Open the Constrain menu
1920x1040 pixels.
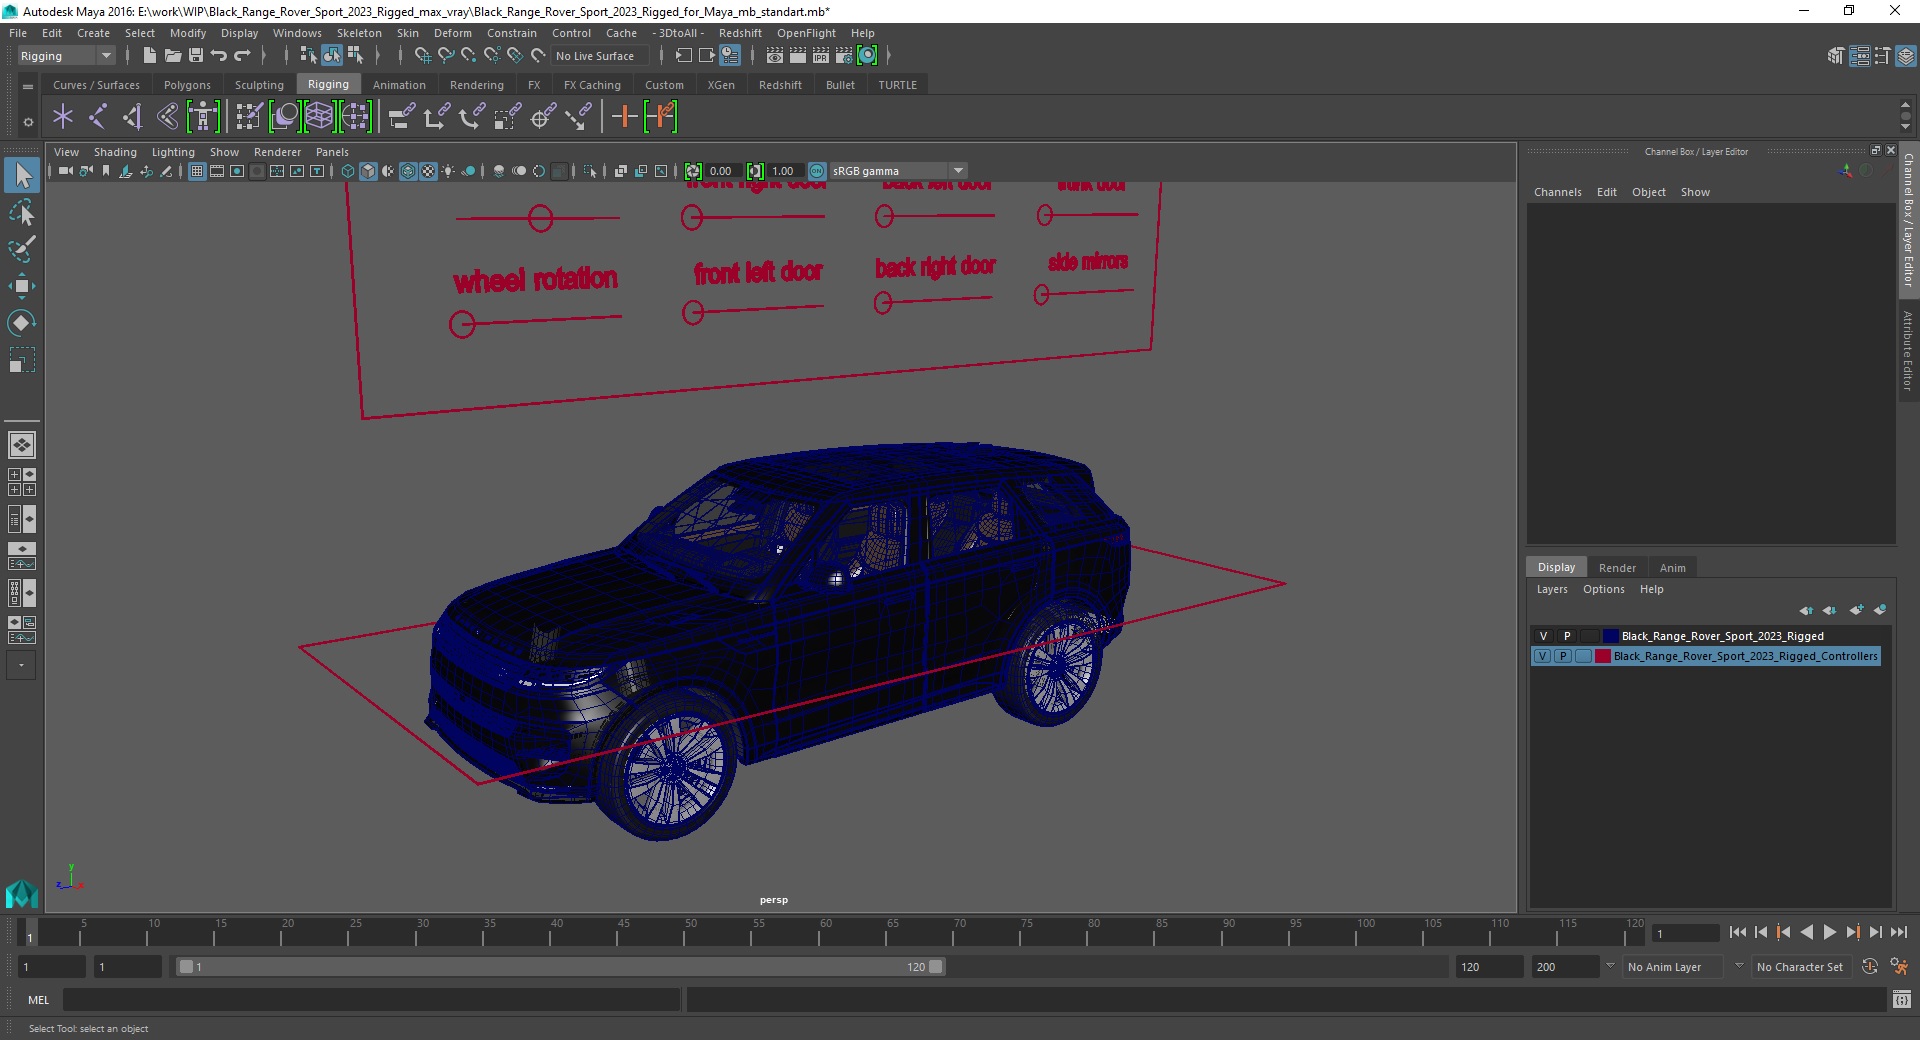511,33
